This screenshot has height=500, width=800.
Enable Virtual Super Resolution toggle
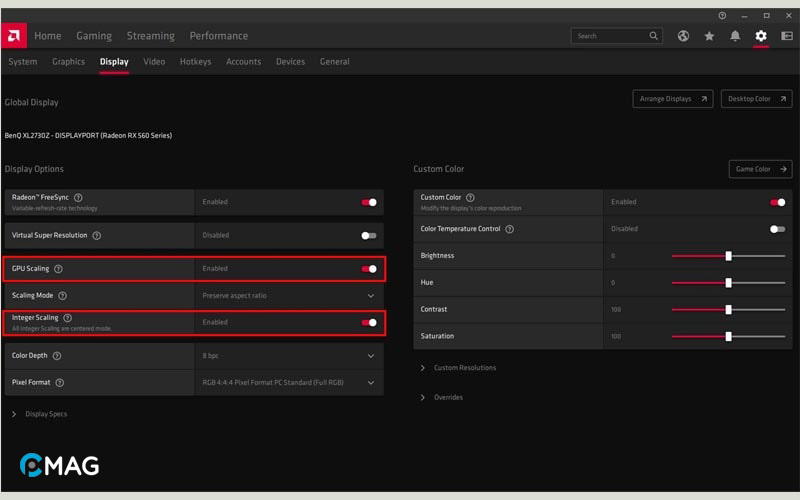(x=369, y=236)
